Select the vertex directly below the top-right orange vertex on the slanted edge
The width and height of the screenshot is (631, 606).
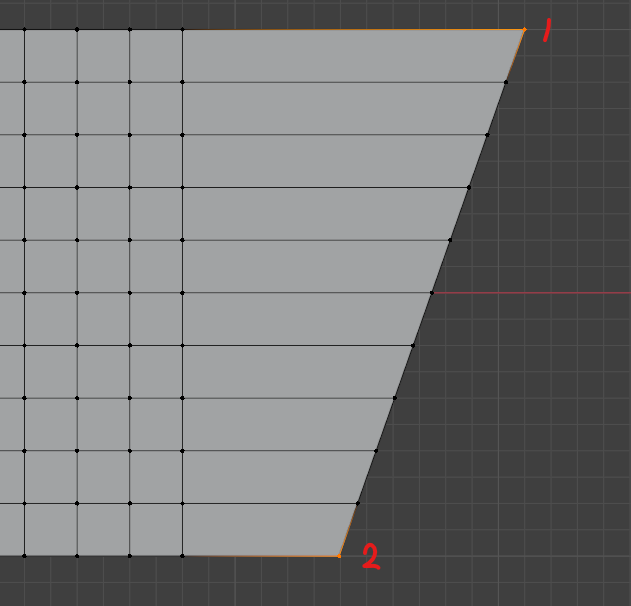(x=506, y=82)
